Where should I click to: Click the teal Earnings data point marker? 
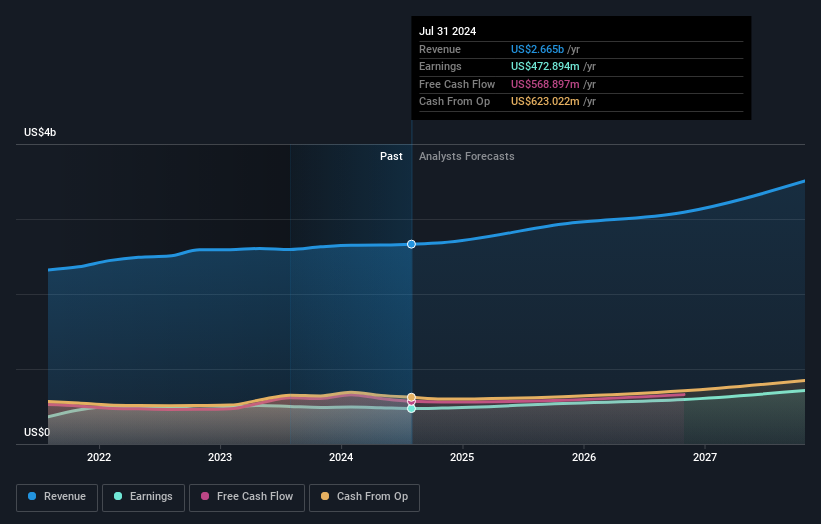(x=412, y=409)
